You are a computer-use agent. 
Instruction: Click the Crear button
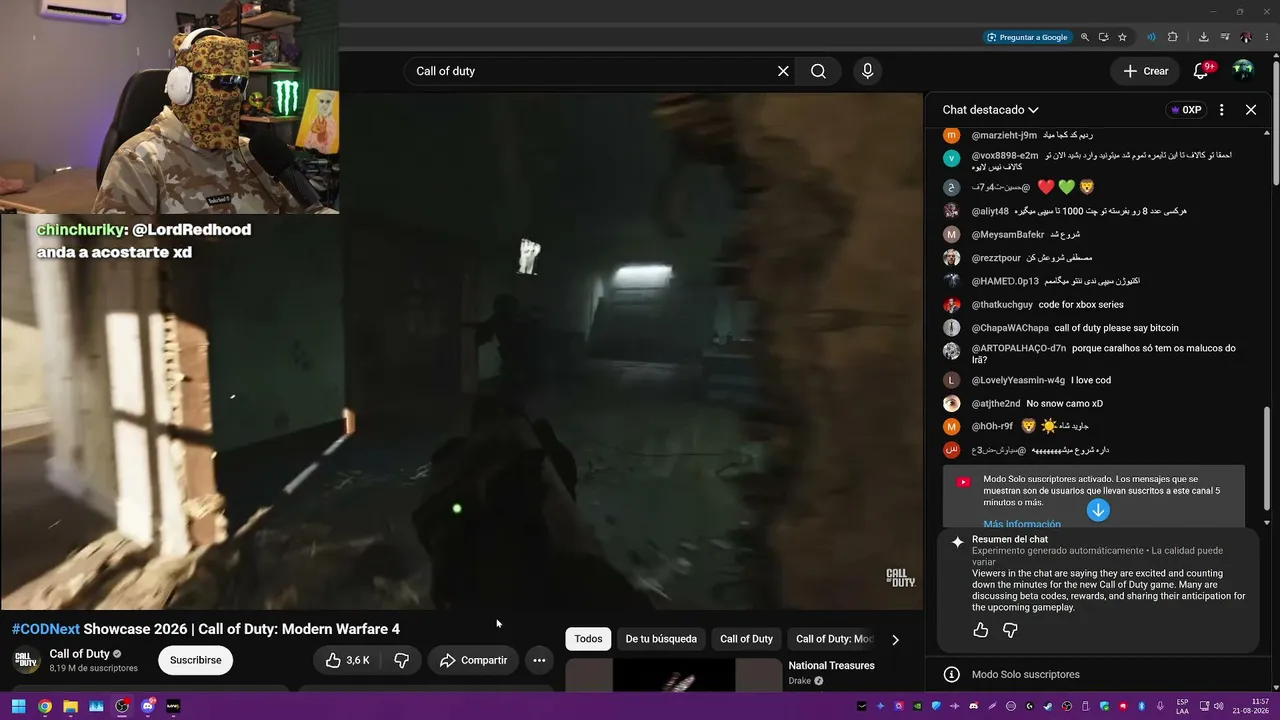pyautogui.click(x=1145, y=71)
